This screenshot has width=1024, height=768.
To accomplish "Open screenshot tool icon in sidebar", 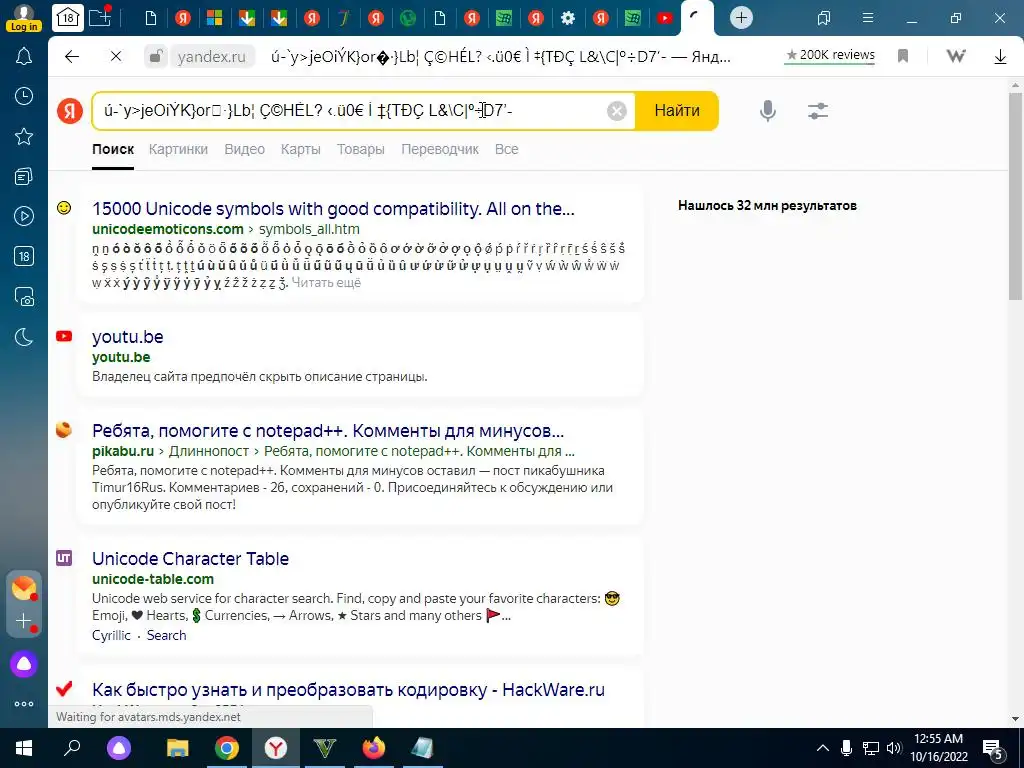I will click(x=24, y=296).
